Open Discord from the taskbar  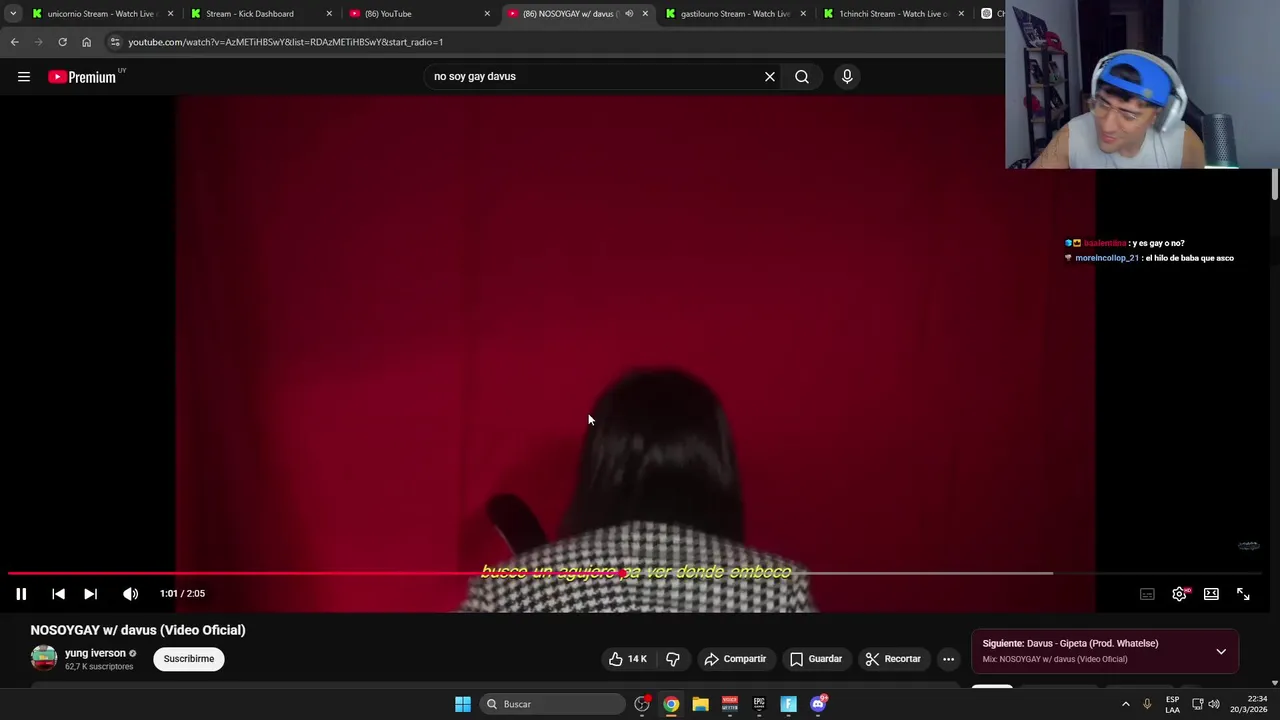[x=818, y=704]
